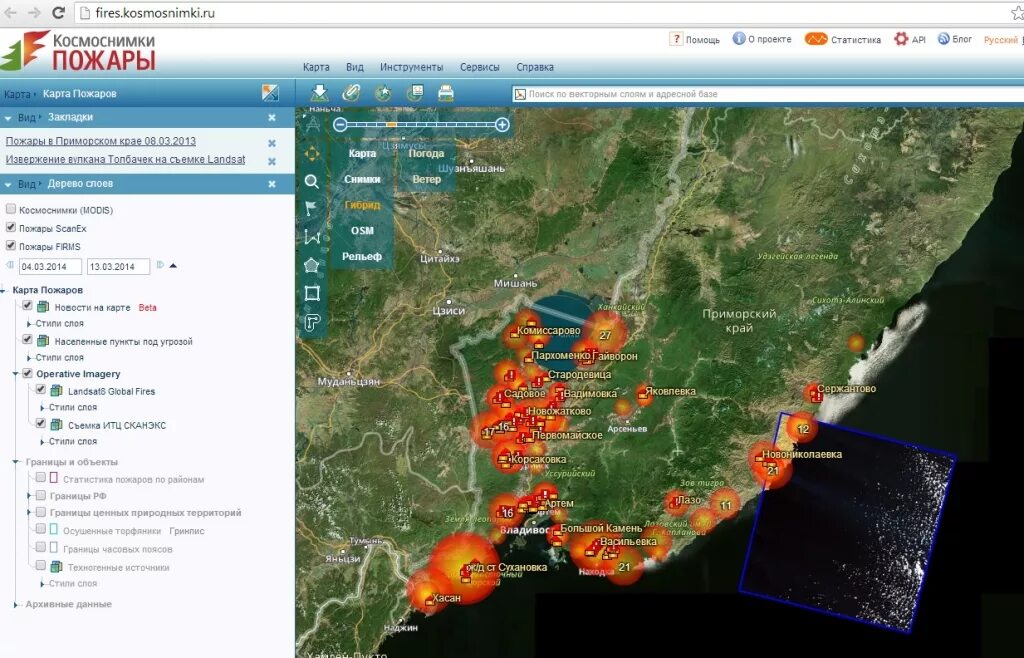Close the Закладки panel with its X

tap(272, 118)
